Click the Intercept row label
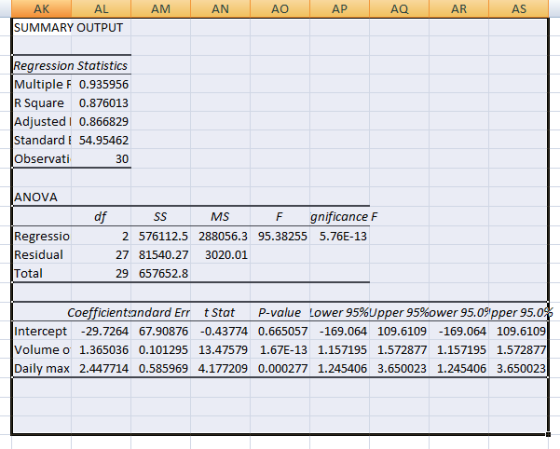The image size is (560, 449). [41, 331]
